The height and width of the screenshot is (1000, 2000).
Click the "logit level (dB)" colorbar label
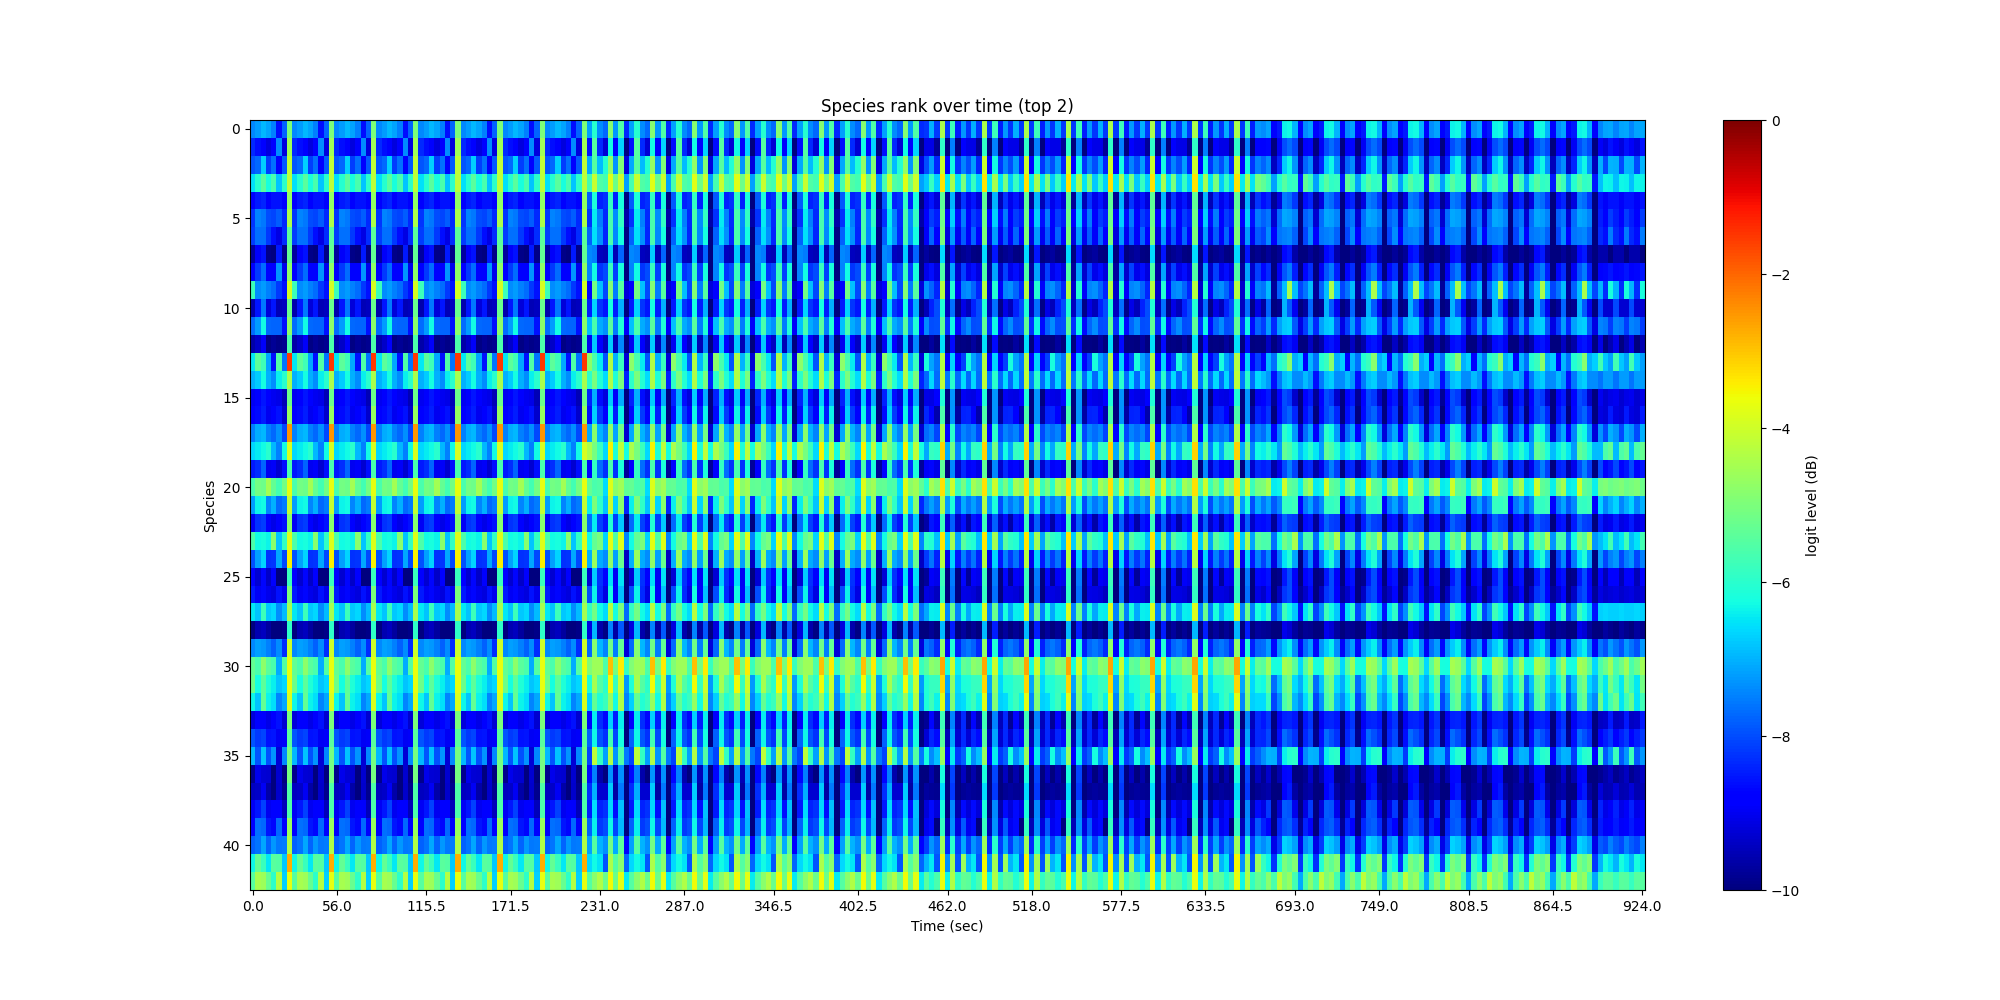(1811, 506)
